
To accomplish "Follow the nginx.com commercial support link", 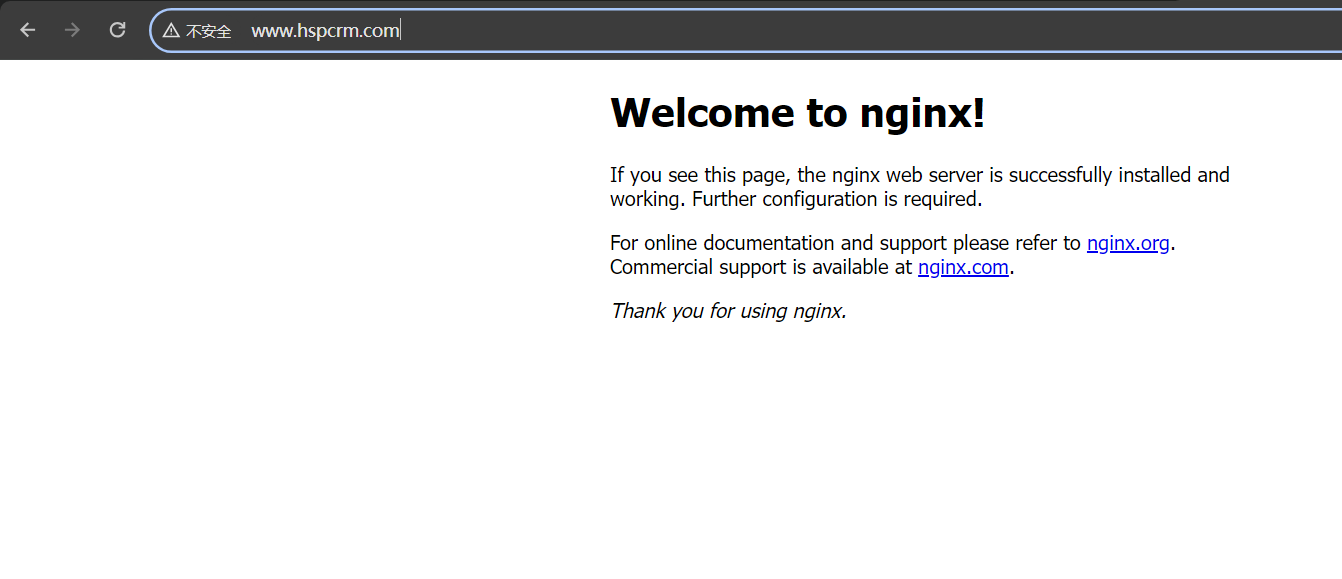I will pos(963,267).
